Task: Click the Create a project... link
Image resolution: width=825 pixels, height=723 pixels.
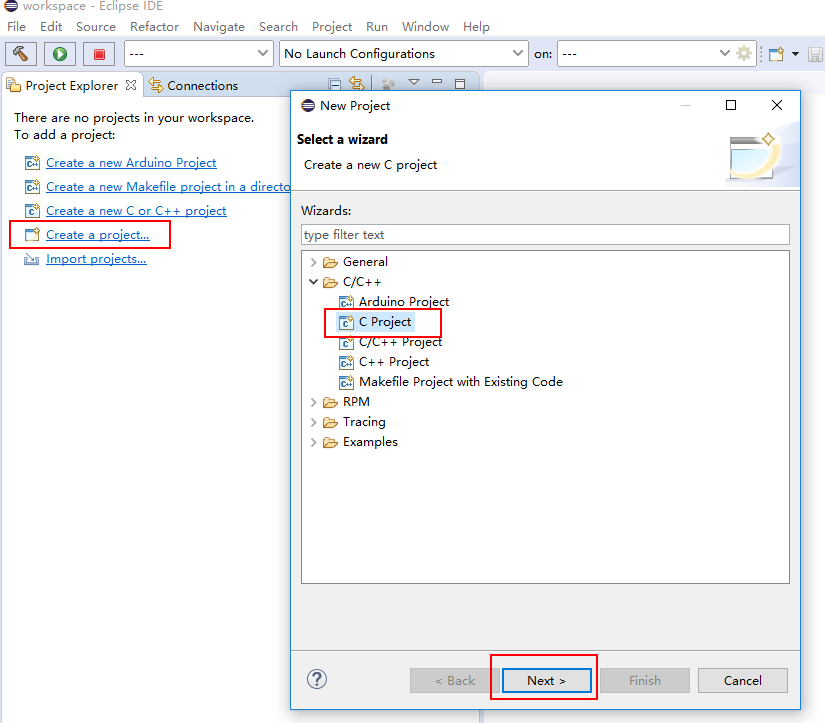Action: (x=98, y=235)
